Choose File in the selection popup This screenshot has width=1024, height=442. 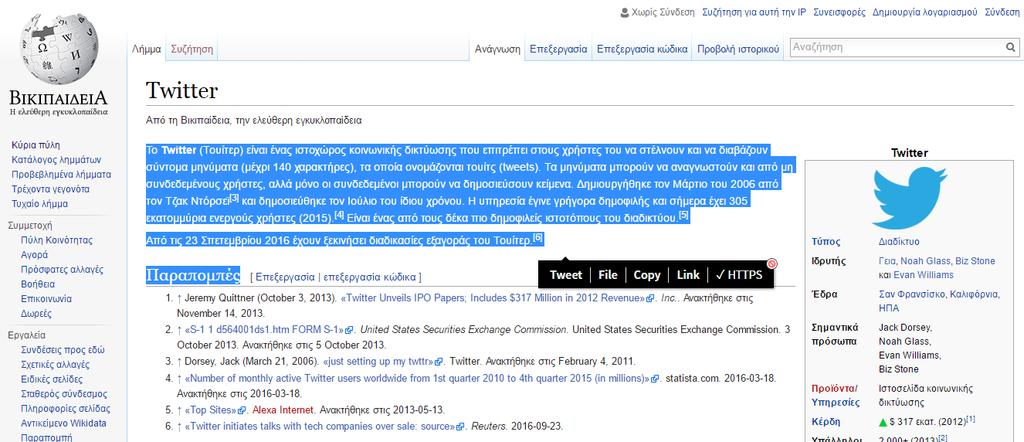(607, 275)
